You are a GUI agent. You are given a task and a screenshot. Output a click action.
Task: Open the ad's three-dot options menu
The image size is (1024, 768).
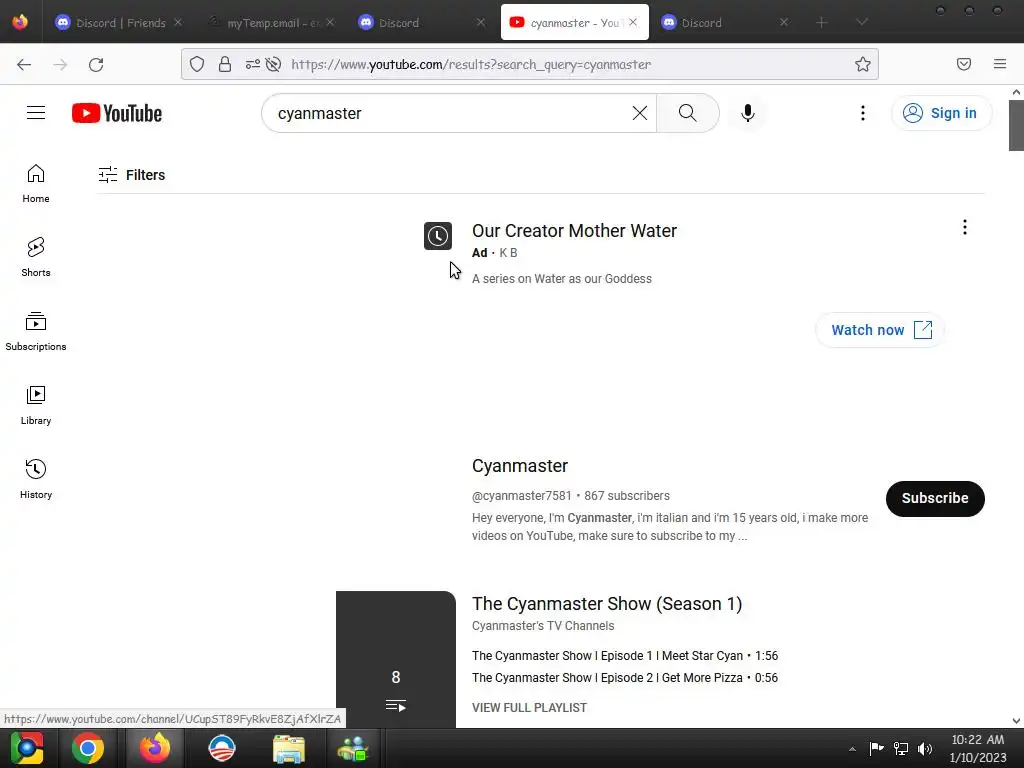[965, 227]
